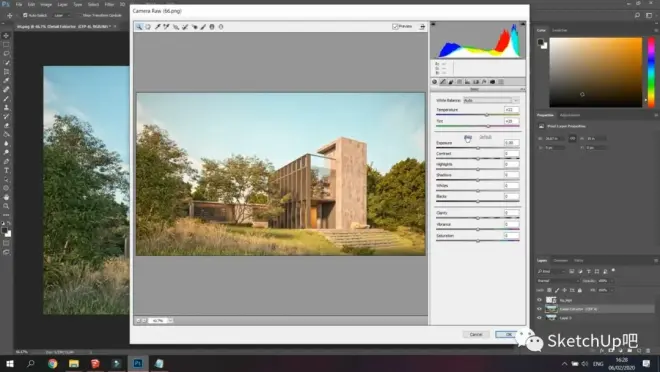Select the Lasso tool in Photoshop toolbar

click(x=6, y=53)
